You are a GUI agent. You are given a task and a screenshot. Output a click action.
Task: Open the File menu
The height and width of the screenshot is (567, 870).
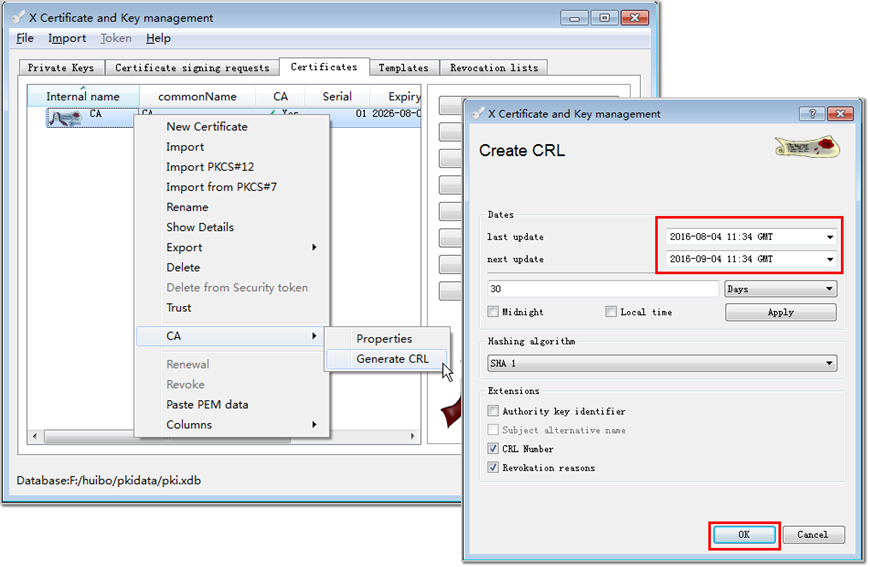tap(25, 38)
